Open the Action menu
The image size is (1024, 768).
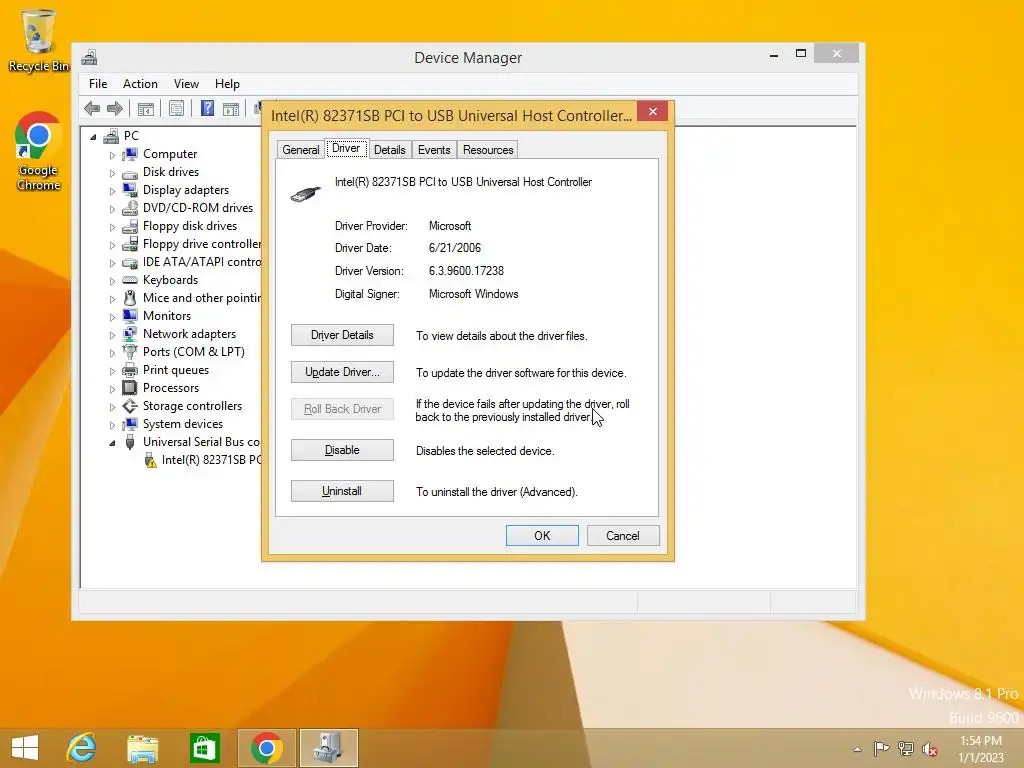coord(140,84)
